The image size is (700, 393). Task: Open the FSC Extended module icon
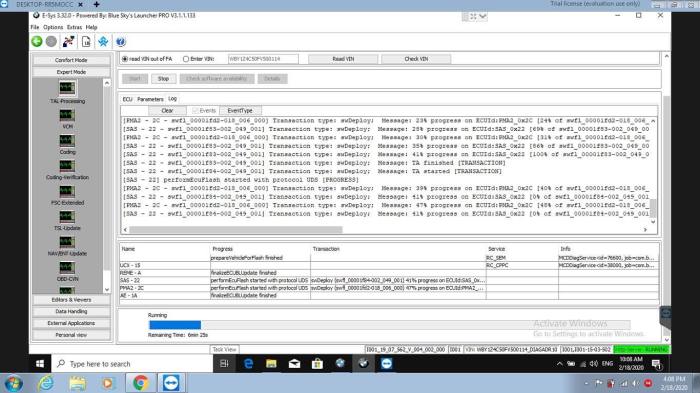(x=67, y=191)
